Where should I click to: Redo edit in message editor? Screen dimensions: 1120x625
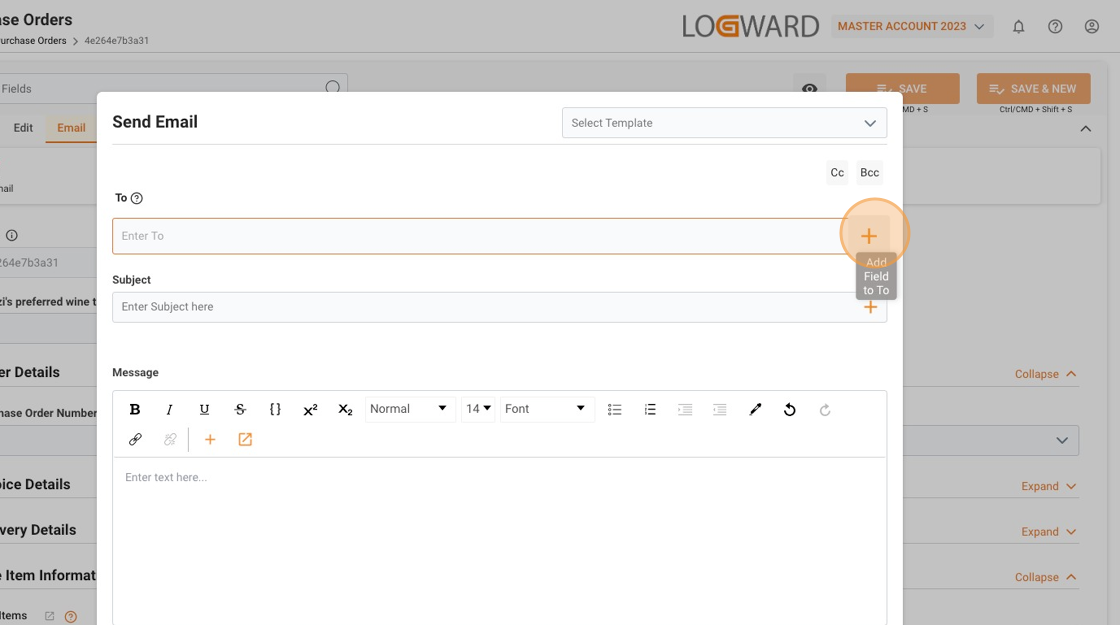[x=825, y=409]
